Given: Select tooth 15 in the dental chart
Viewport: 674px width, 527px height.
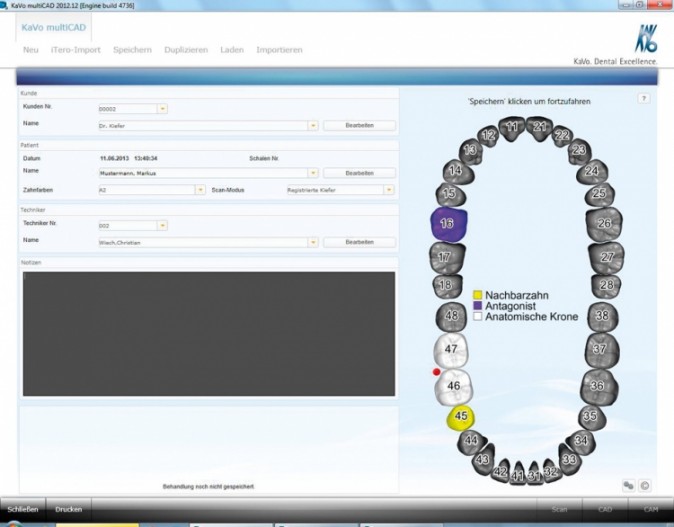Looking at the screenshot, I should click(450, 193).
